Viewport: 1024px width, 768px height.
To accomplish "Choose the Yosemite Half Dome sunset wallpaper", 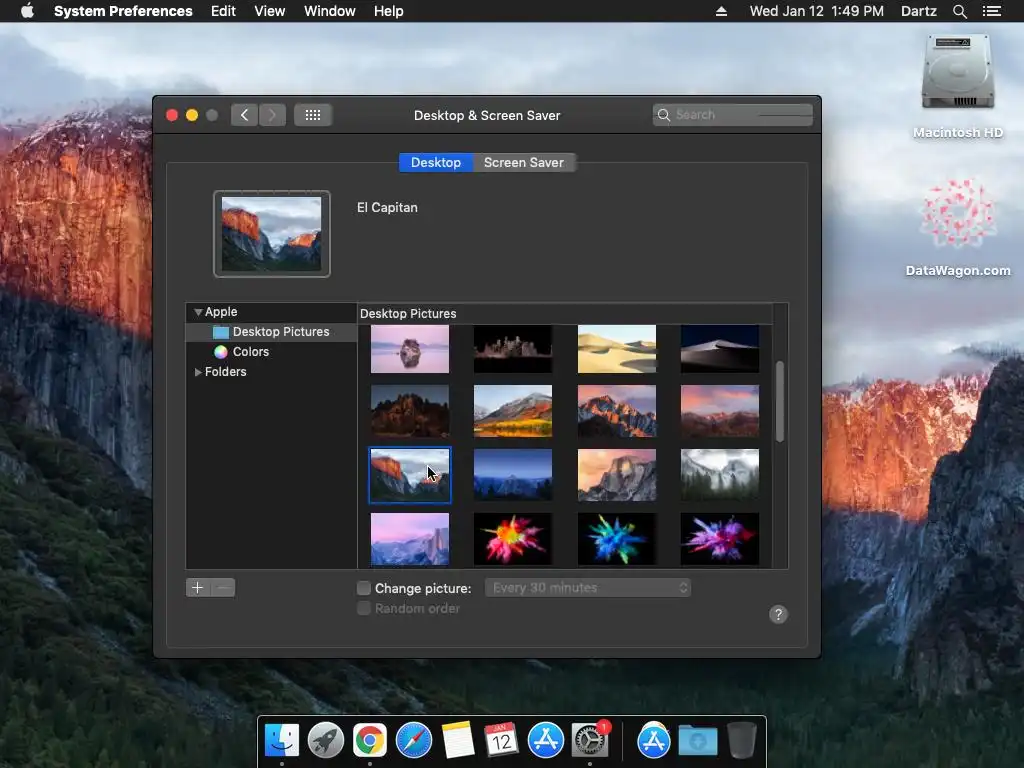I will (x=616, y=475).
